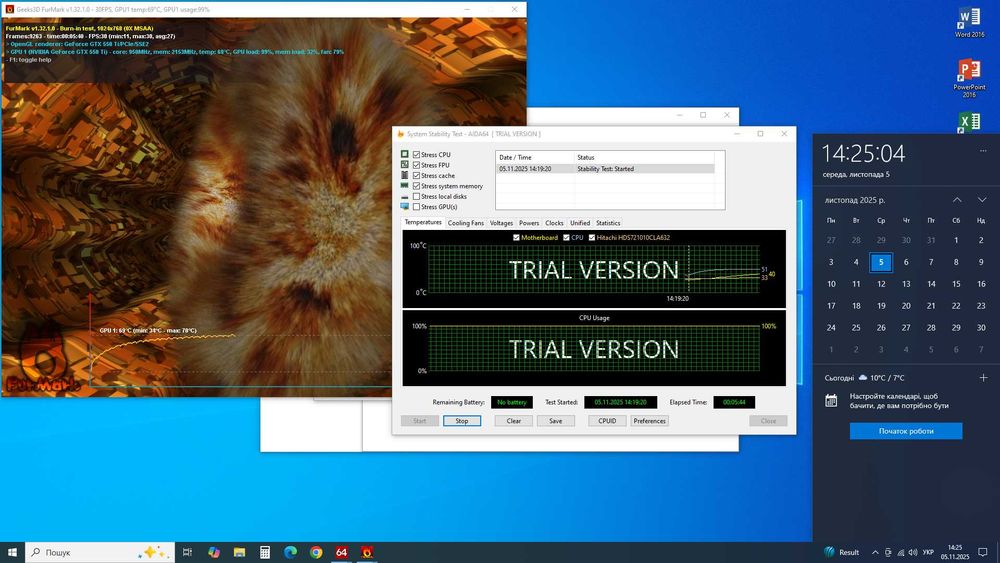The height and width of the screenshot is (563, 1000).
Task: Uncheck the Stress CPU checkbox
Action: click(417, 155)
